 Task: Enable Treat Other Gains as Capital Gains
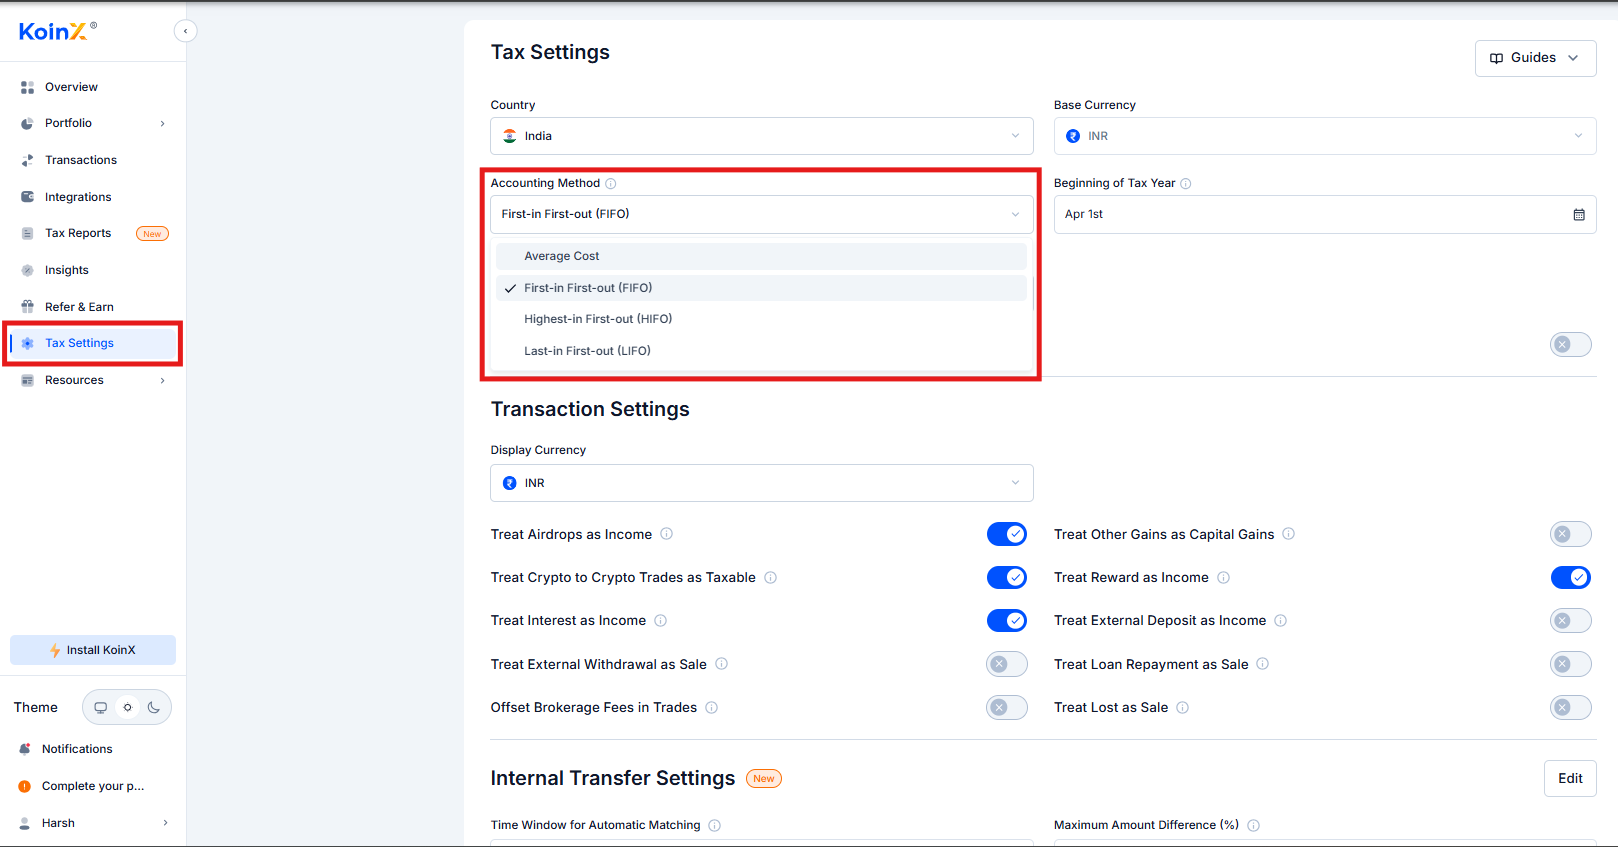(1571, 534)
